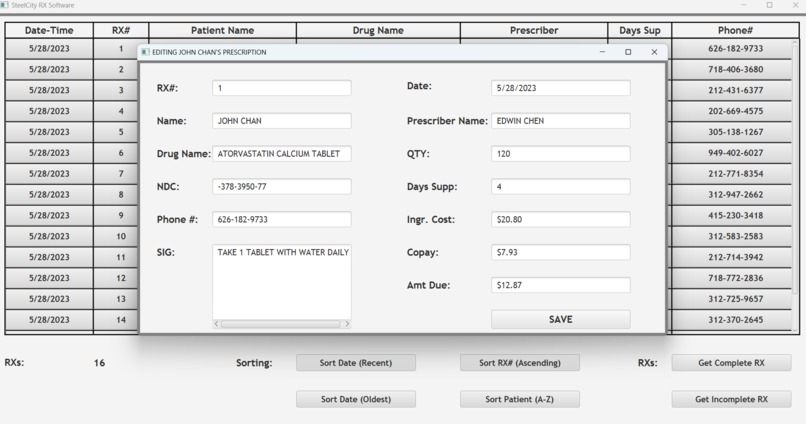The image size is (806, 424).
Task: Close the Editing John Chan's Prescription dialog
Action: pos(654,52)
